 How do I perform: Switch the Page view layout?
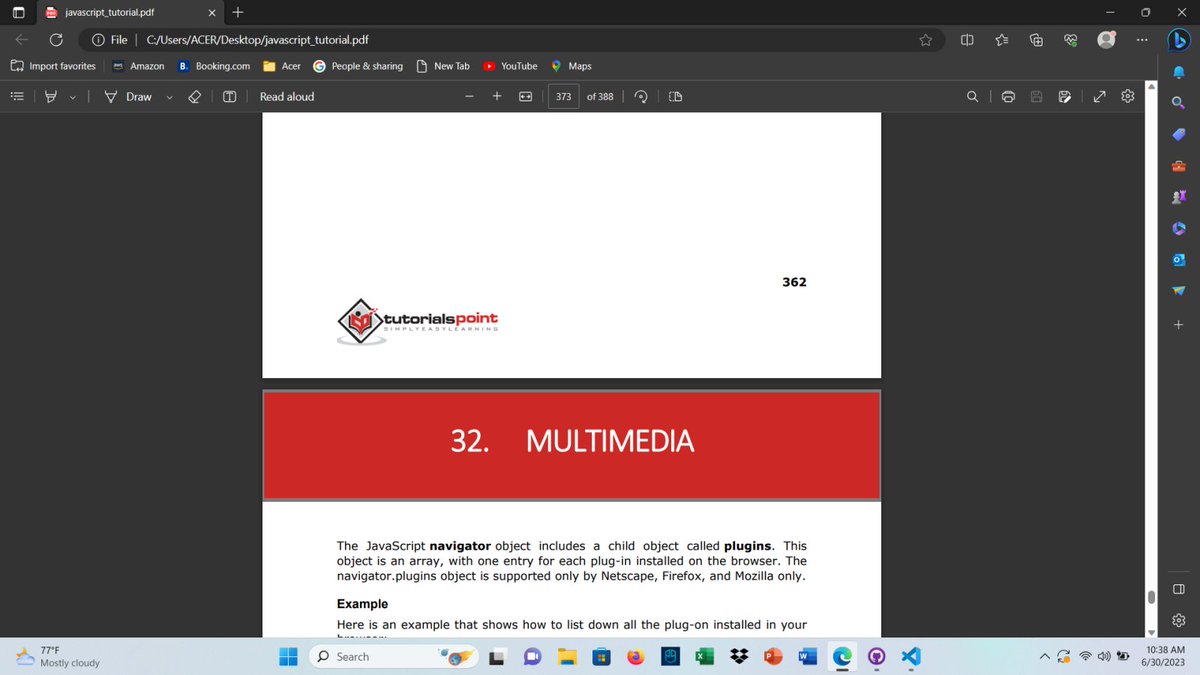(675, 97)
